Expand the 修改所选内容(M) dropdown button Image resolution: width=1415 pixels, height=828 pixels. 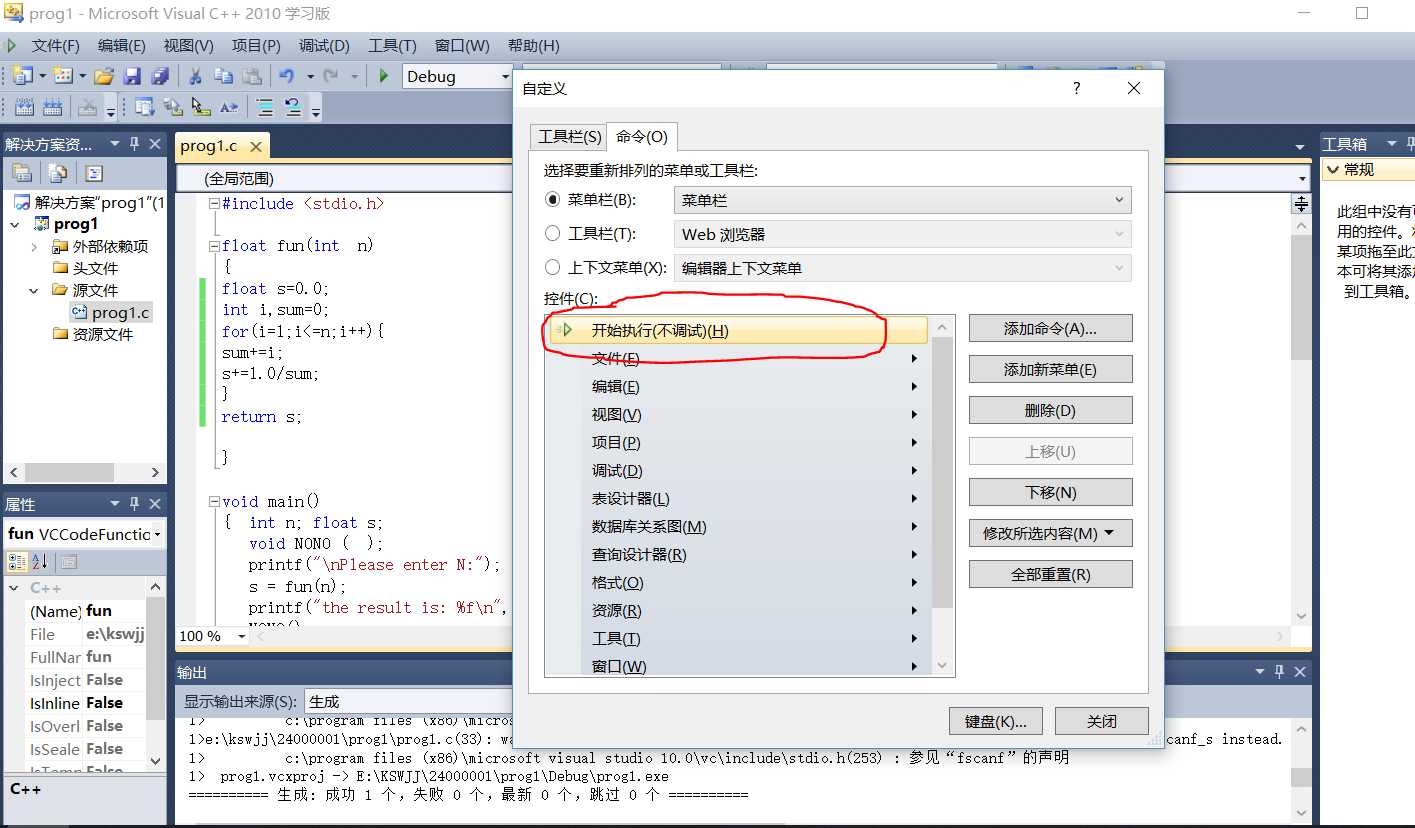(1050, 533)
